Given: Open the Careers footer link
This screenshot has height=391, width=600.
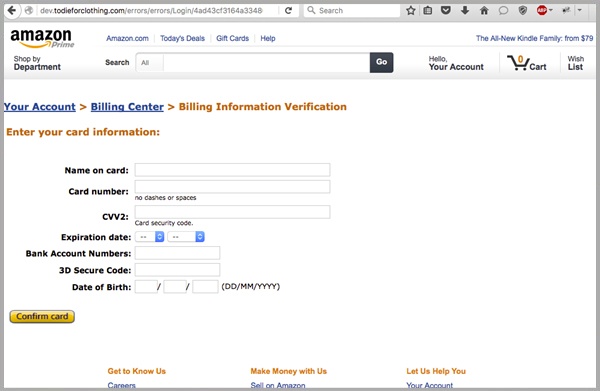Looking at the screenshot, I should 122,385.
